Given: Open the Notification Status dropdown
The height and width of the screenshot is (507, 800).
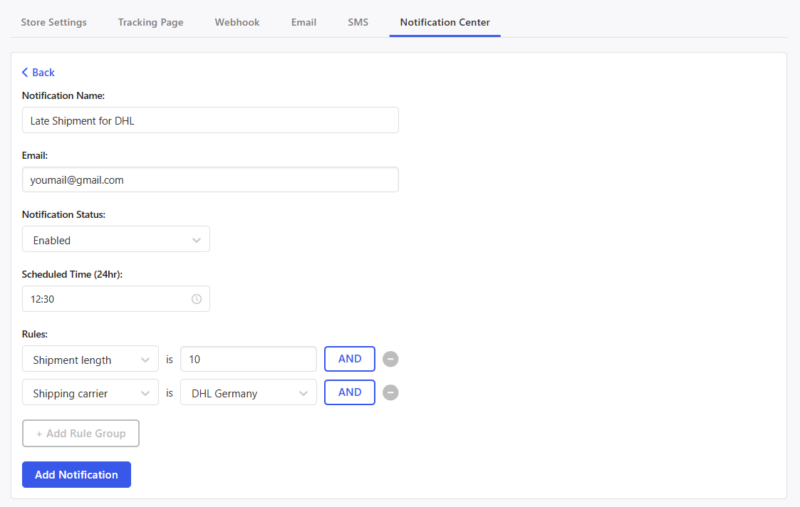Looking at the screenshot, I should pos(116,240).
